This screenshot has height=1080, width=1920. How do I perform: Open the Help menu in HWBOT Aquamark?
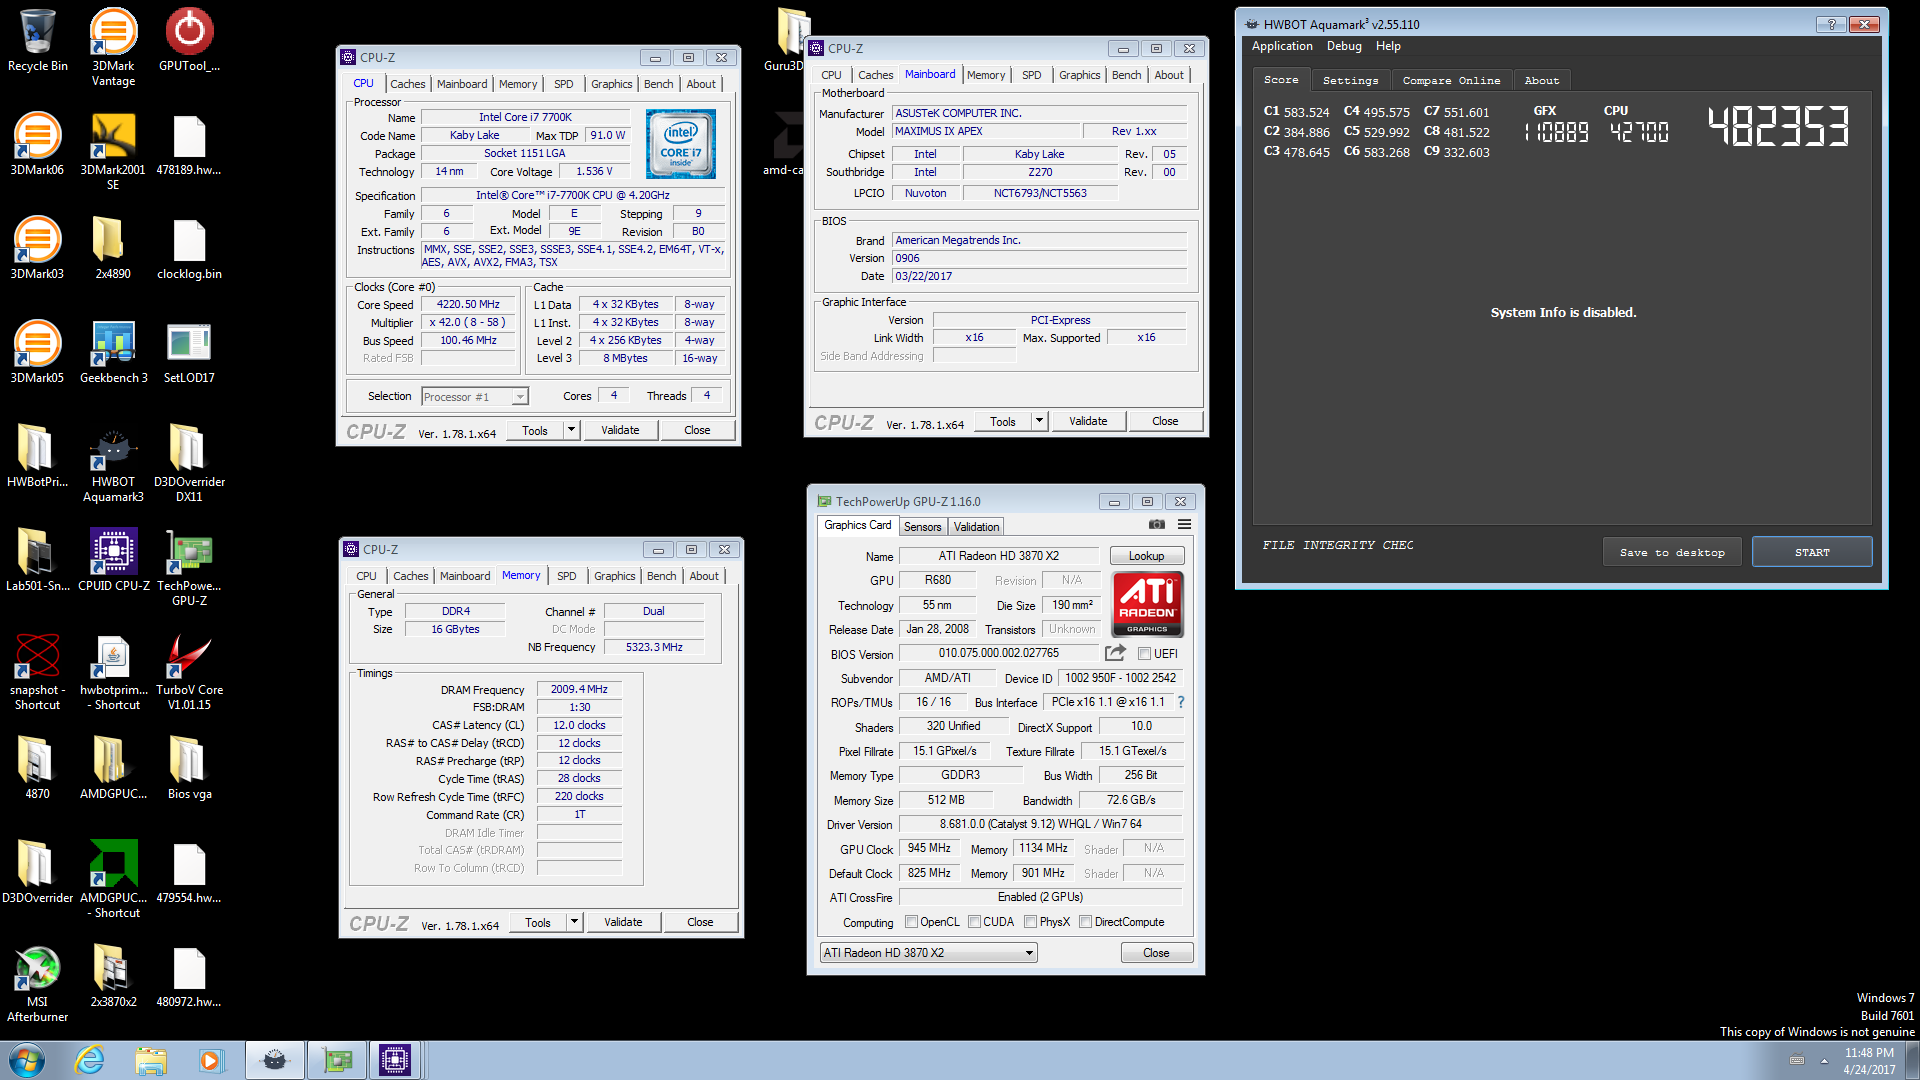pos(1388,46)
